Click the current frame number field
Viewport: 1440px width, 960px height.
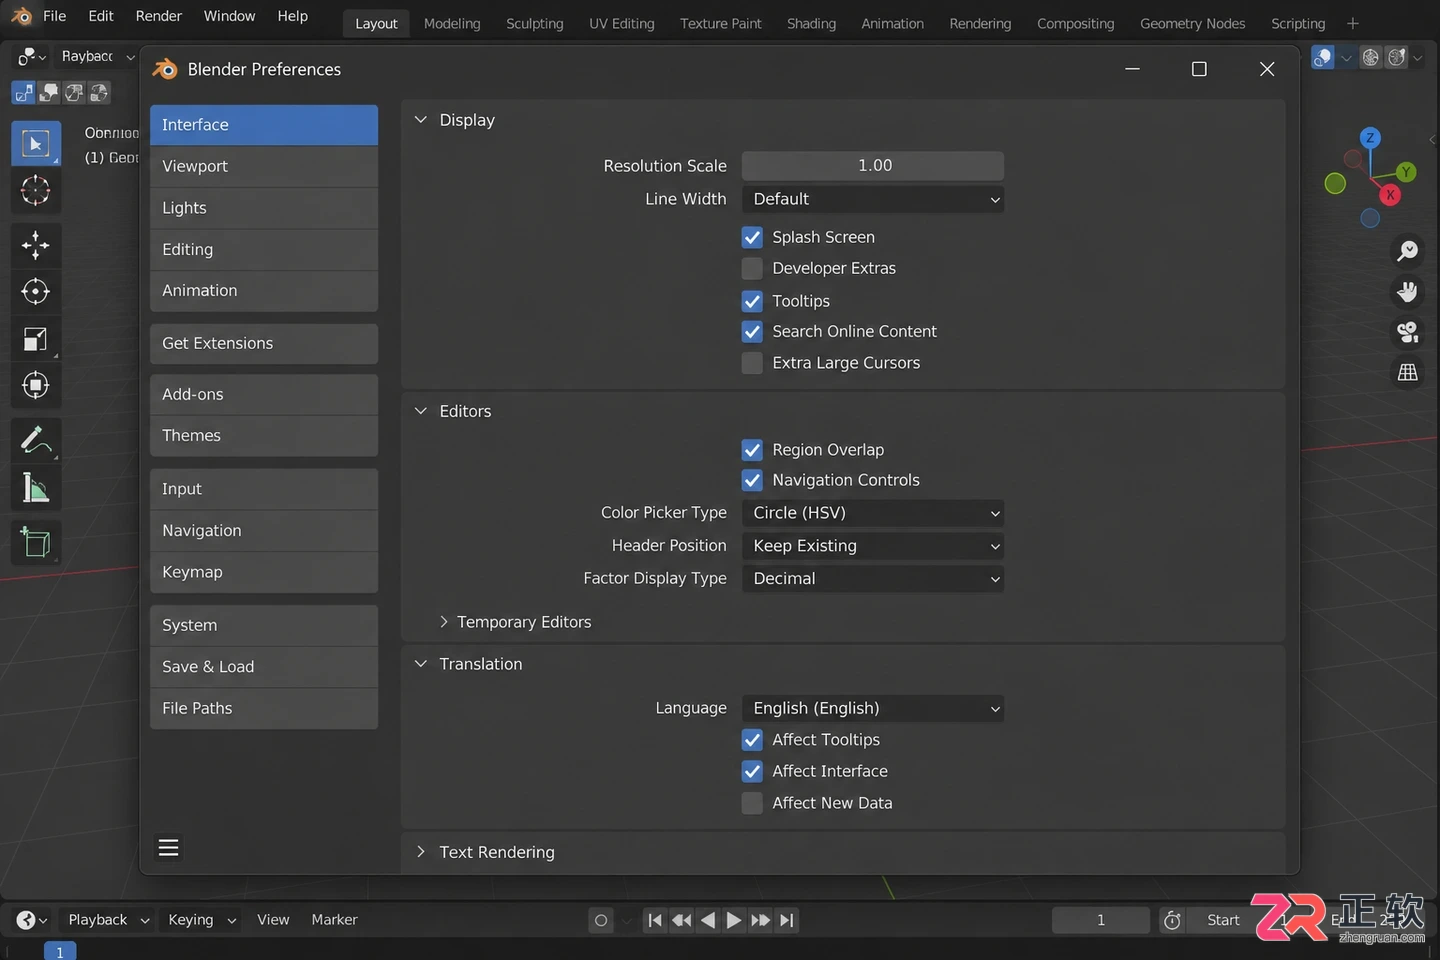click(1101, 920)
